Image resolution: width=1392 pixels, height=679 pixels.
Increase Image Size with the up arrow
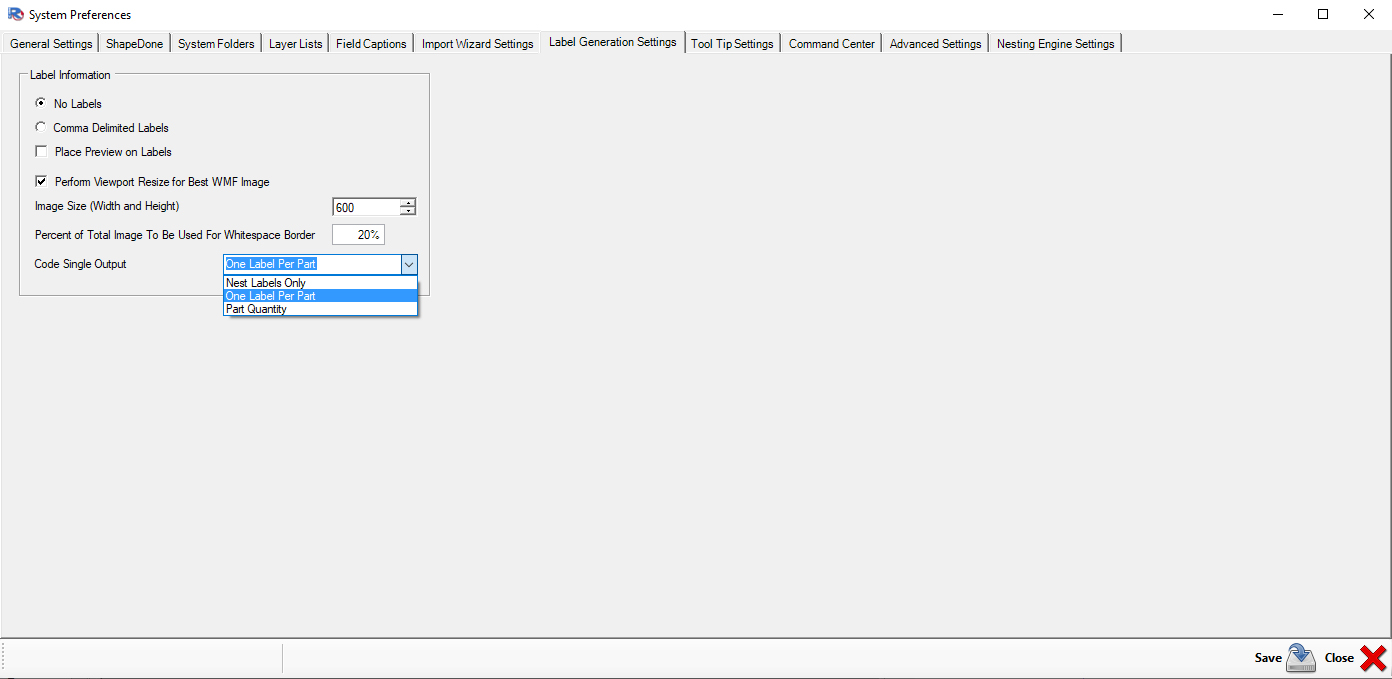click(407, 203)
